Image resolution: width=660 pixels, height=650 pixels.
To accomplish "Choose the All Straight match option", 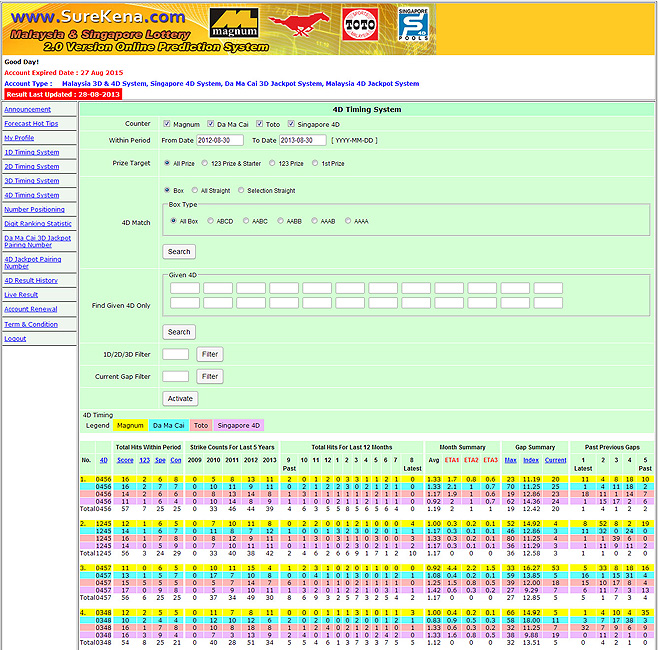I will click(x=194, y=190).
